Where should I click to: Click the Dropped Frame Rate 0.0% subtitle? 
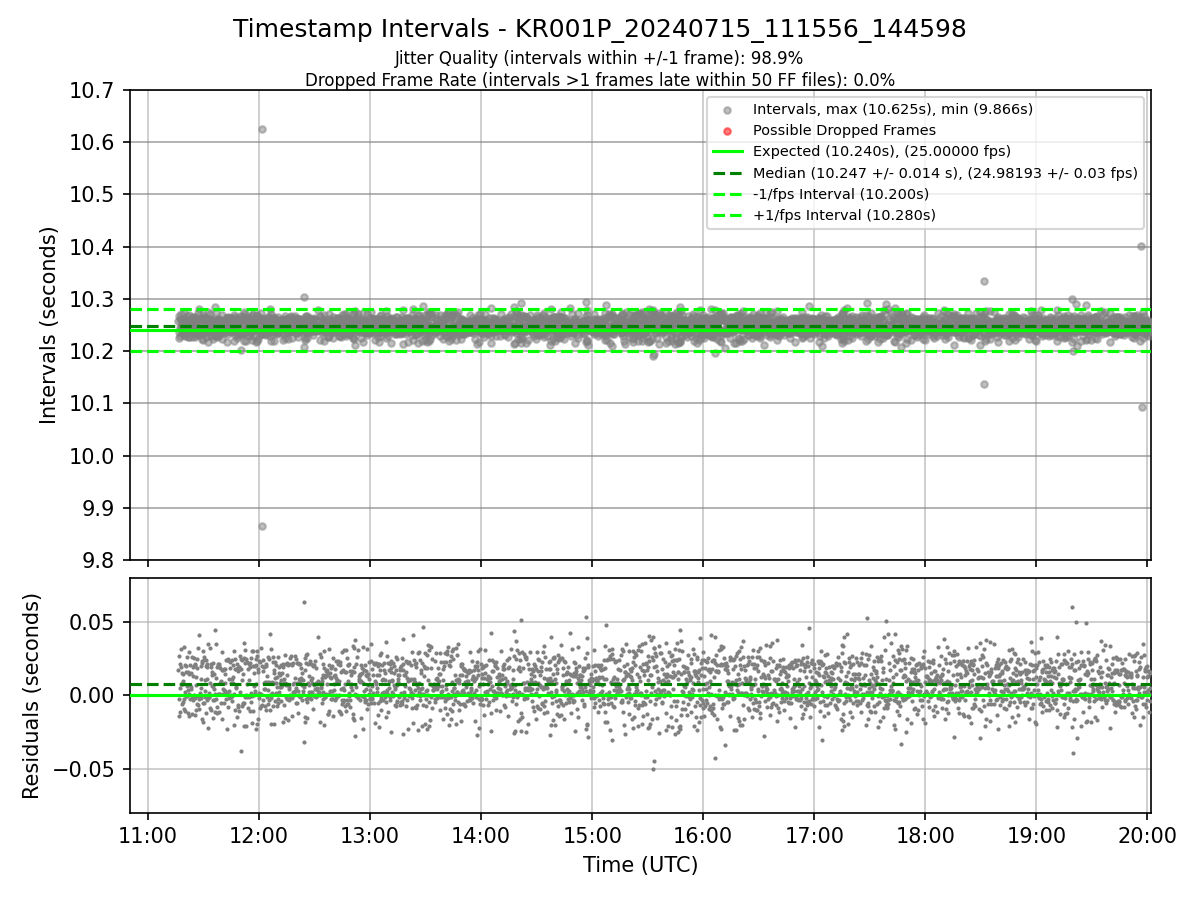tap(600, 80)
